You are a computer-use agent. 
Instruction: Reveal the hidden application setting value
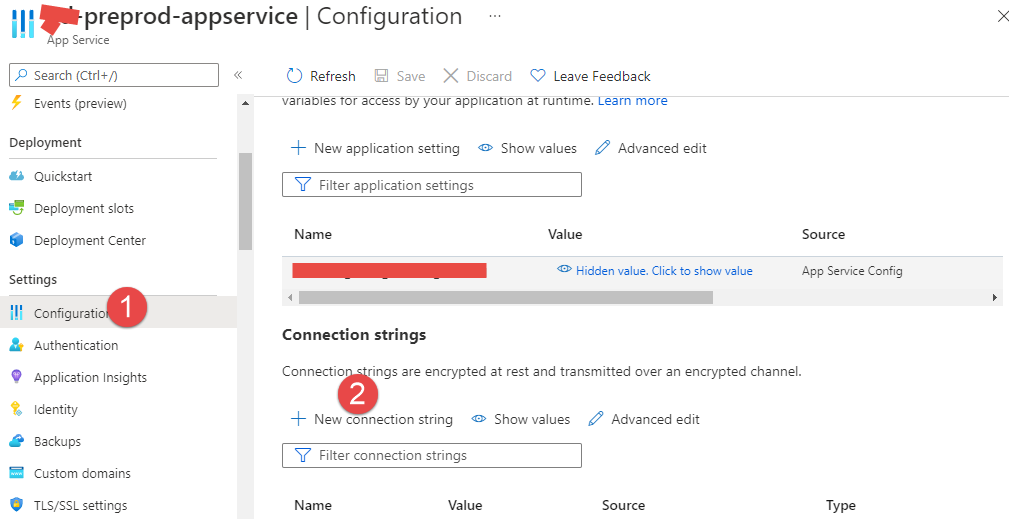[655, 270]
